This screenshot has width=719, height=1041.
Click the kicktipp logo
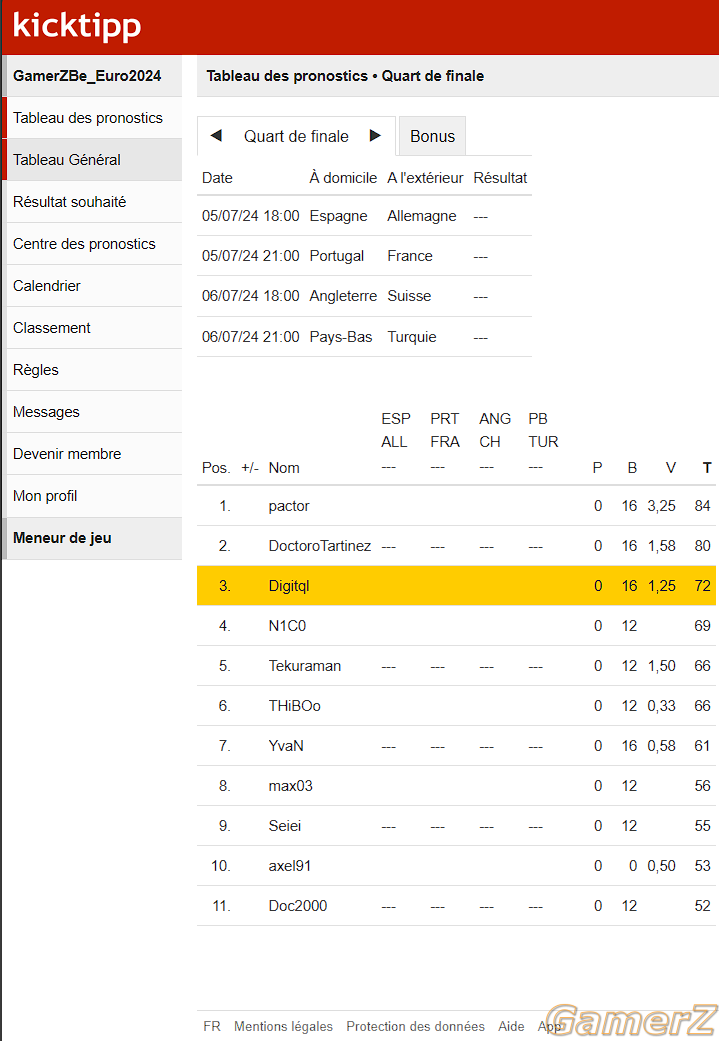(77, 27)
